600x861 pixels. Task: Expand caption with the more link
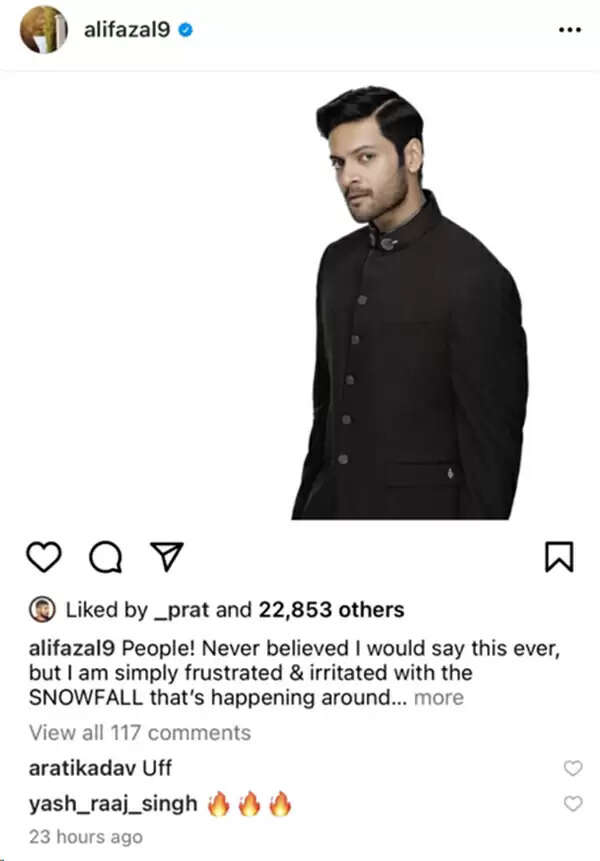coord(439,697)
